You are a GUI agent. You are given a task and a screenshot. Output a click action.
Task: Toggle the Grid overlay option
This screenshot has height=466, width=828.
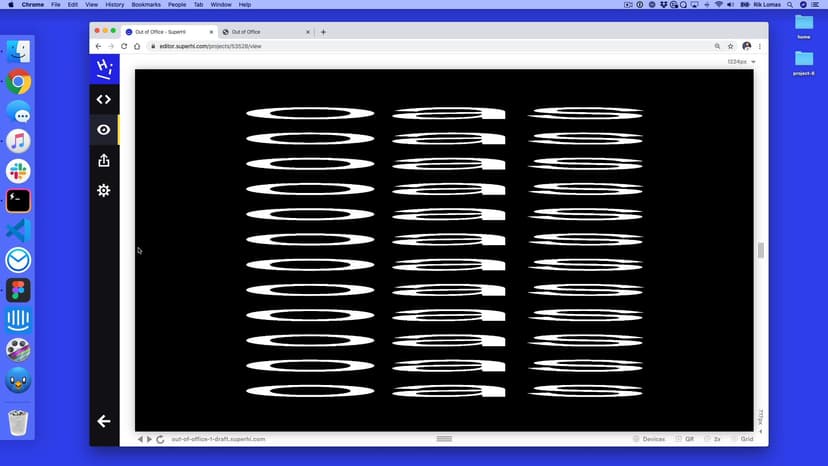(x=741, y=439)
